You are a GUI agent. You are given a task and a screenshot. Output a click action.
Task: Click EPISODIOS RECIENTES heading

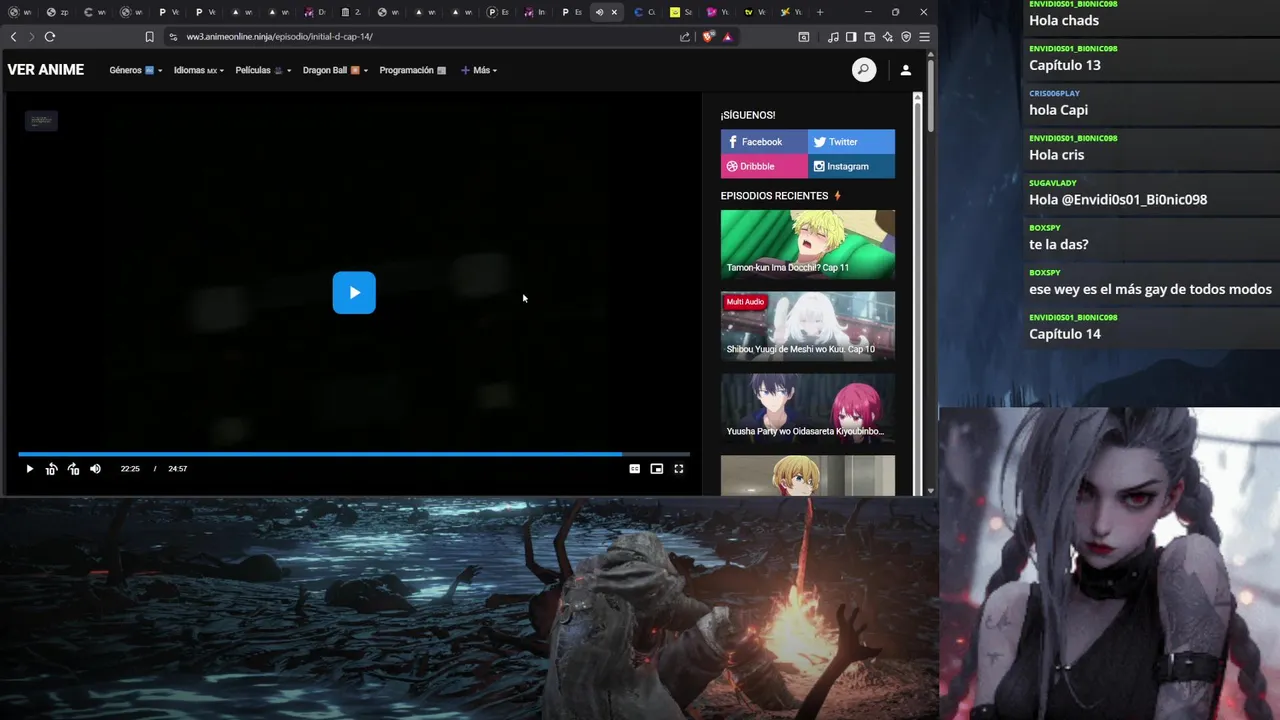pyautogui.click(x=774, y=196)
